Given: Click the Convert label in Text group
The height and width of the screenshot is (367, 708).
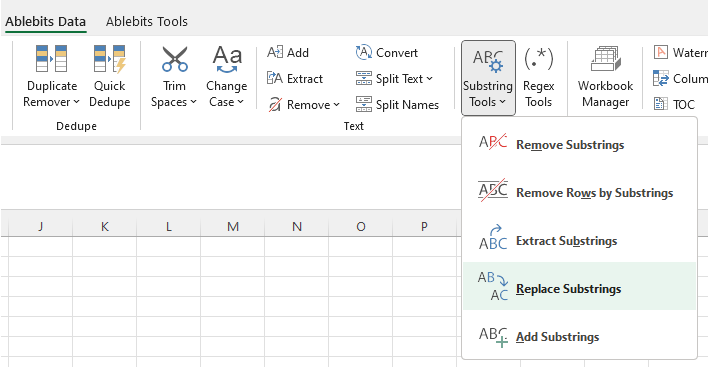Looking at the screenshot, I should coord(397,53).
